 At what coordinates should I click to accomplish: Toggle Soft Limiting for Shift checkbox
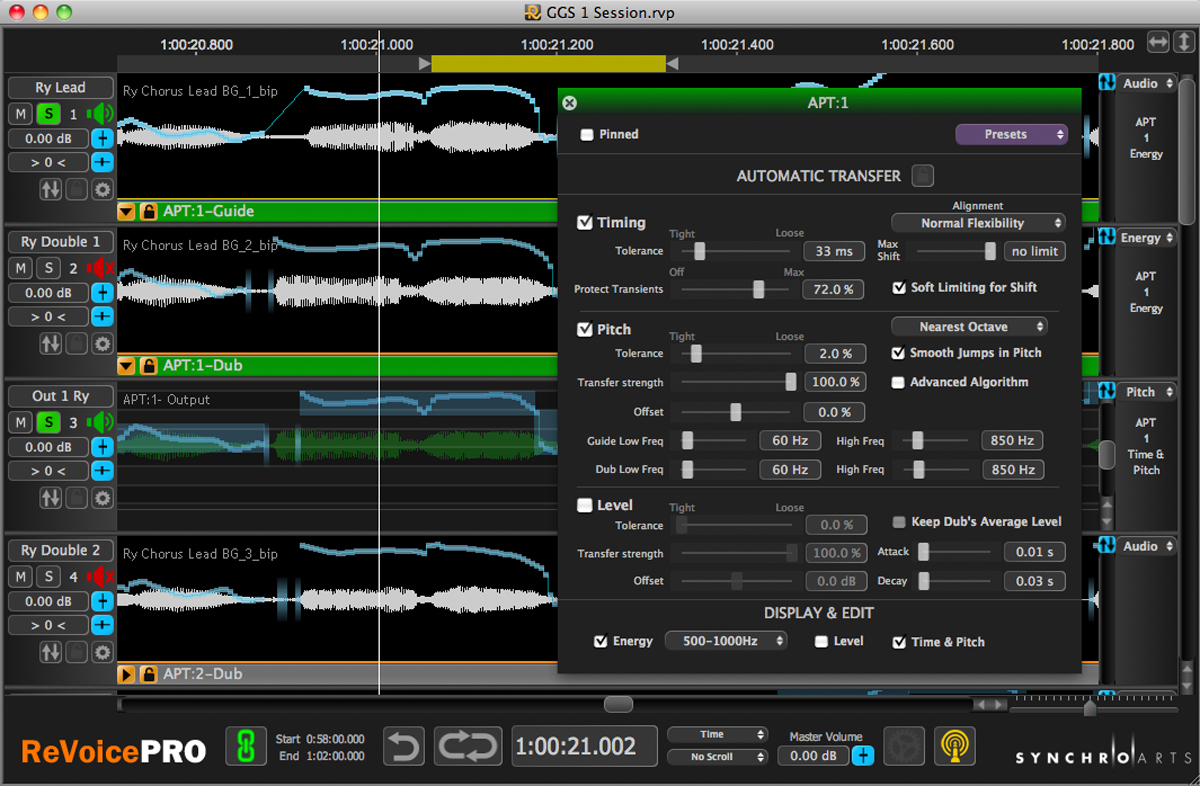tap(899, 288)
